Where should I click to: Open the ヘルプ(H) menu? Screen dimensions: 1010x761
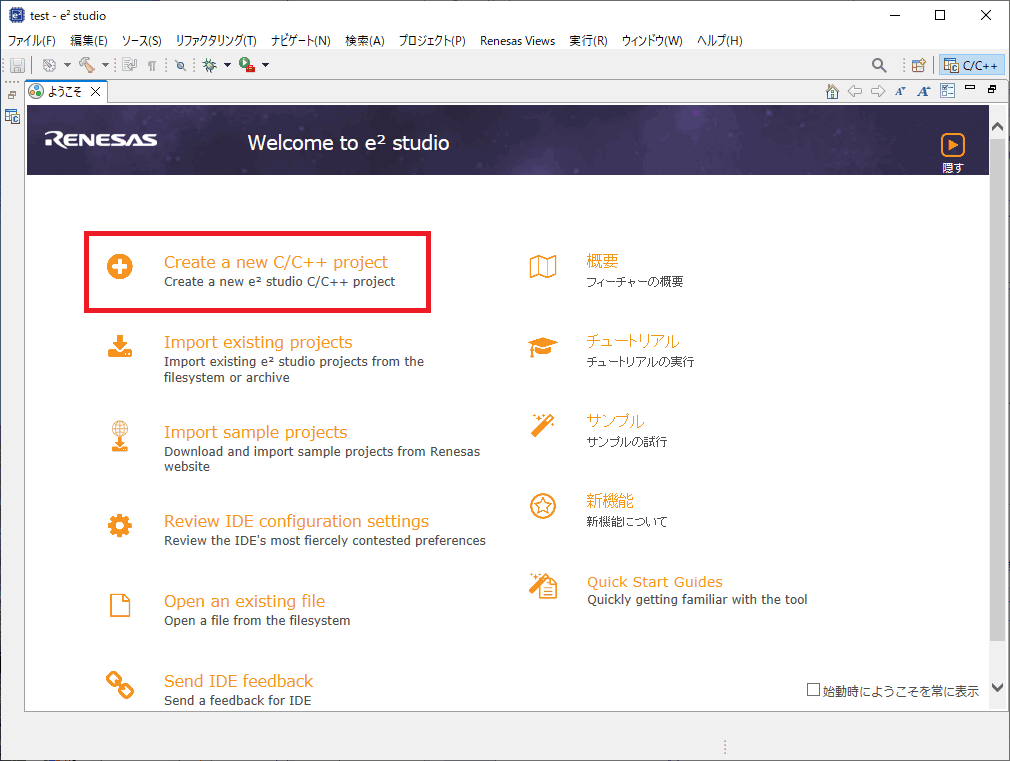pyautogui.click(x=719, y=41)
